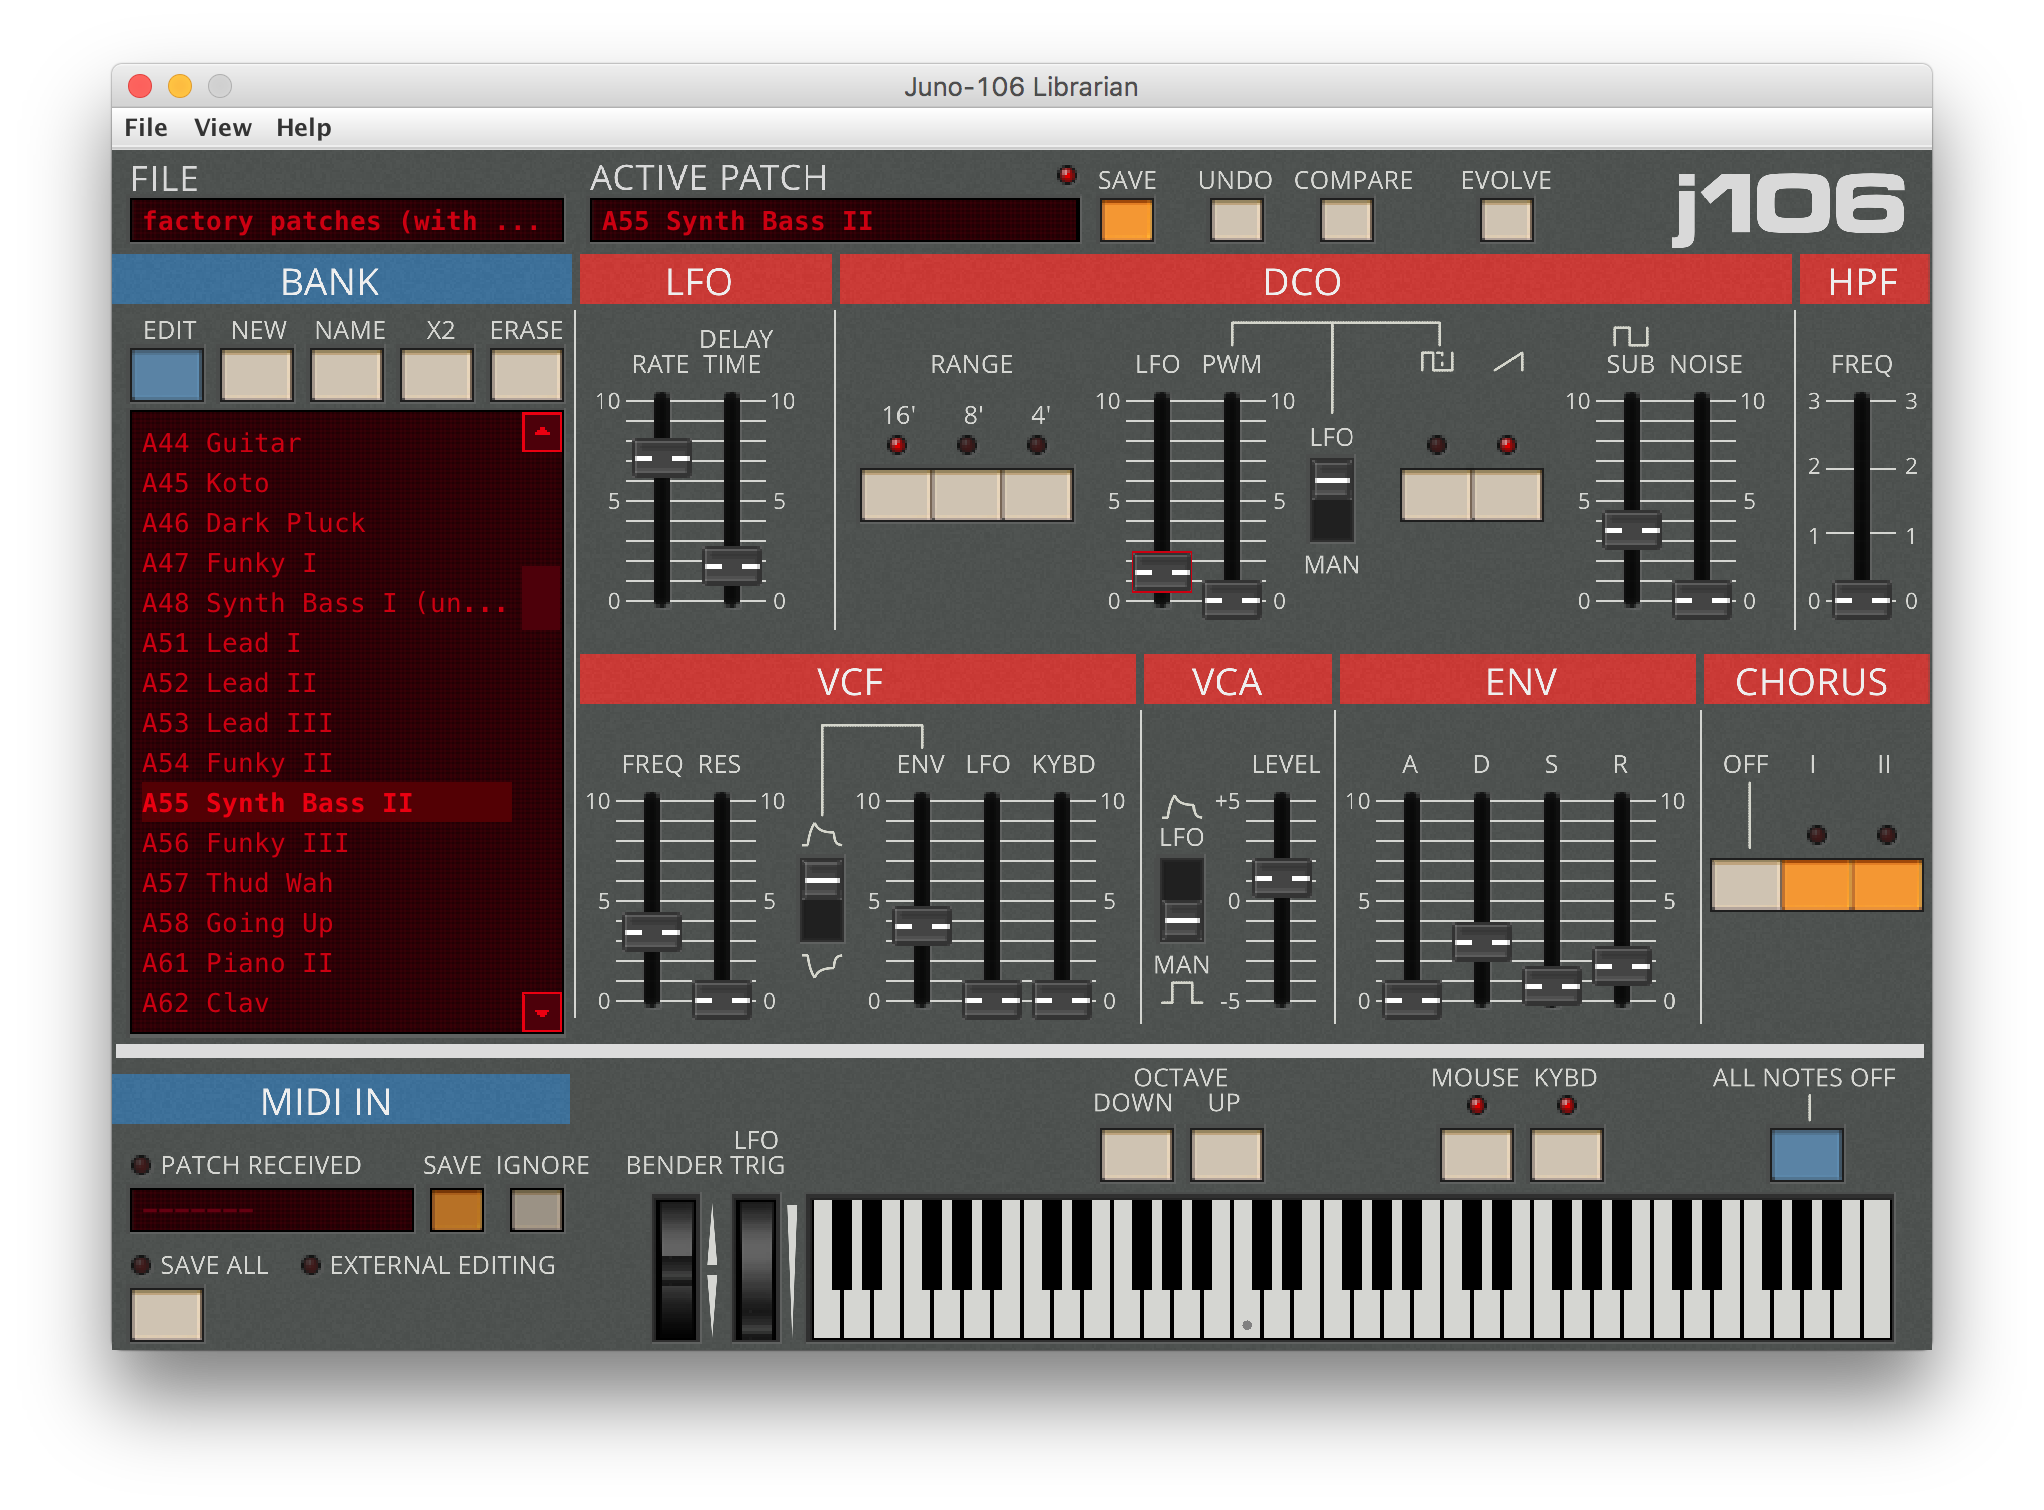Click the HPF FREQ slider handle
This screenshot has height=1510, width=2044.
(x=1862, y=600)
